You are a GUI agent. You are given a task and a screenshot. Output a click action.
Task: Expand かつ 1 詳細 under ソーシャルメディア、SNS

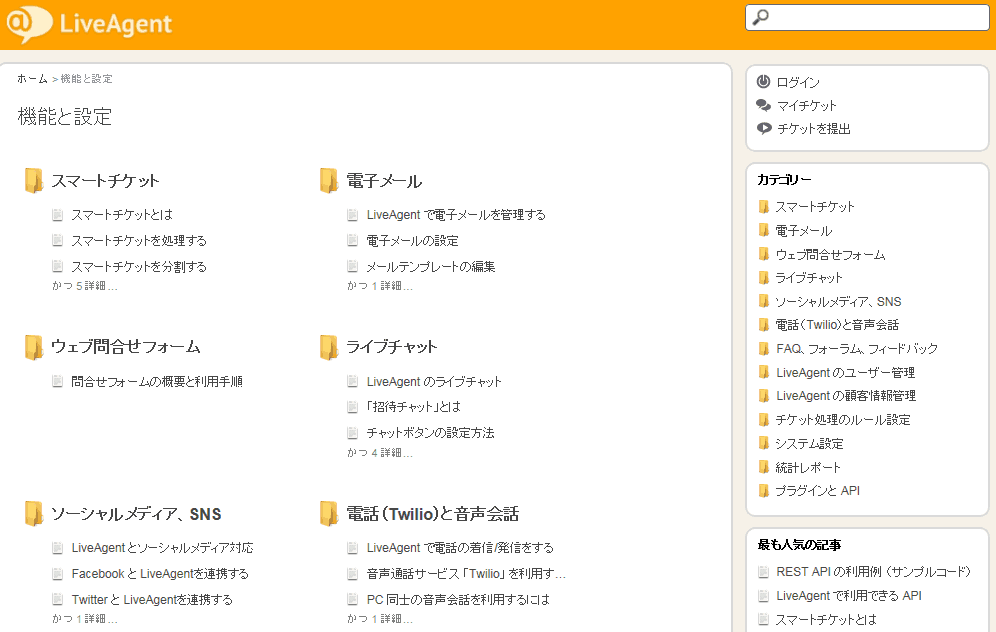point(84,619)
